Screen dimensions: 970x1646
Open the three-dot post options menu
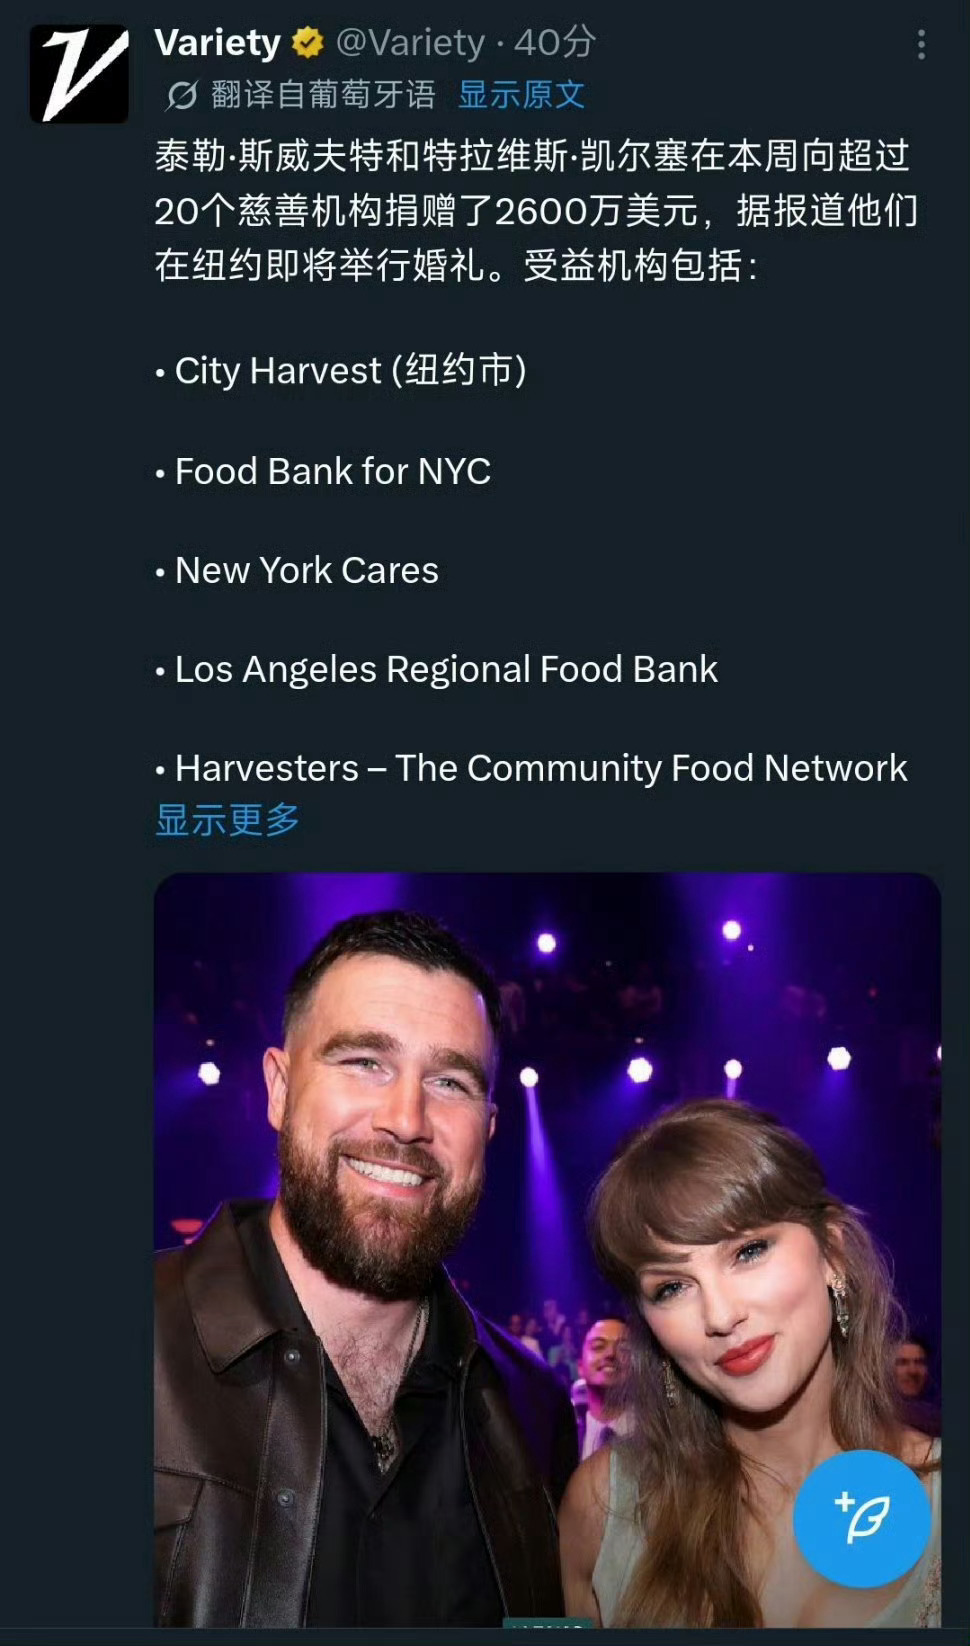(921, 44)
